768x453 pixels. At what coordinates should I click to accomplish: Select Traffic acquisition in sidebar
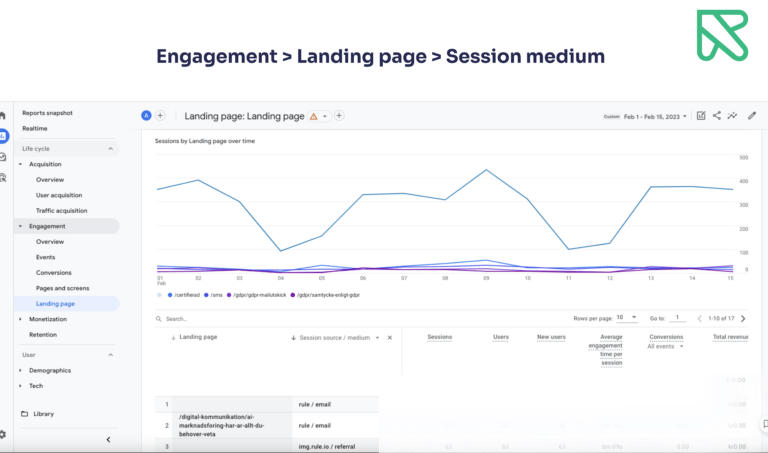click(62, 211)
